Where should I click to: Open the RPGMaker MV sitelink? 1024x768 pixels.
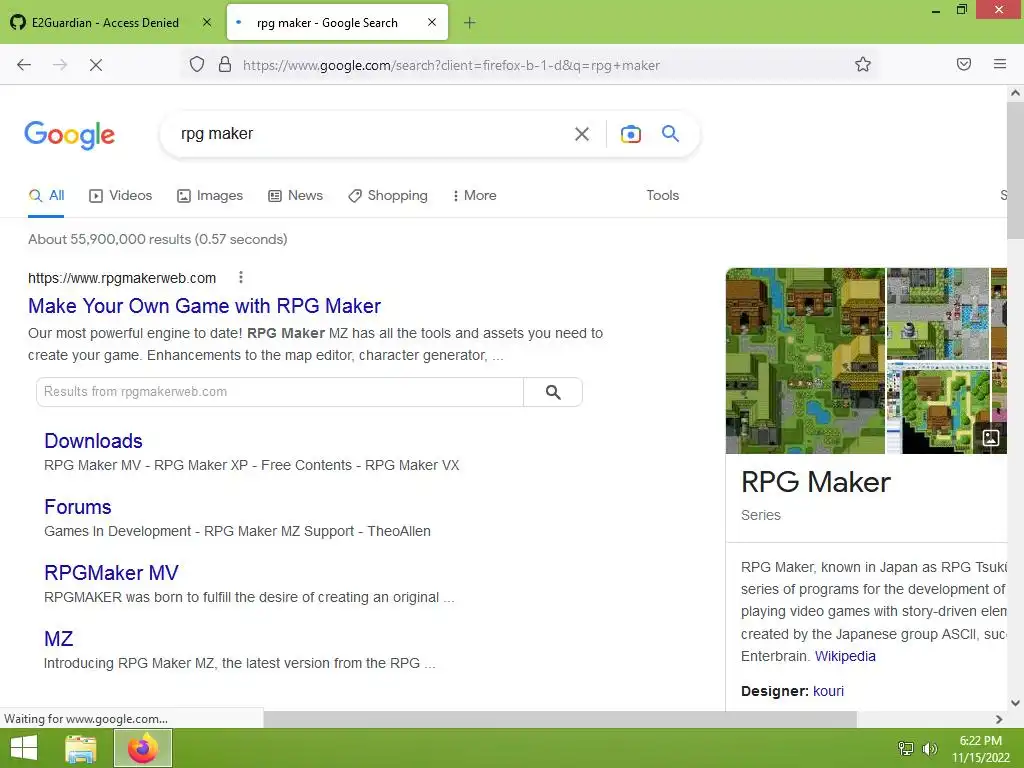111,573
